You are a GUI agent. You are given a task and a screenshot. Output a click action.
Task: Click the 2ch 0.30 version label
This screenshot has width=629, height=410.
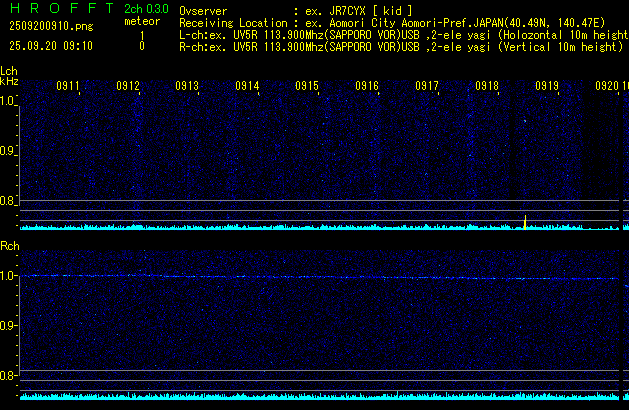click(146, 9)
